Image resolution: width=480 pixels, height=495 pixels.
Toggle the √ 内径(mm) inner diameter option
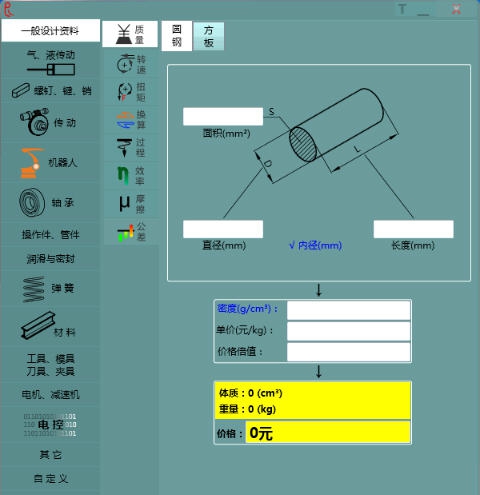click(315, 246)
